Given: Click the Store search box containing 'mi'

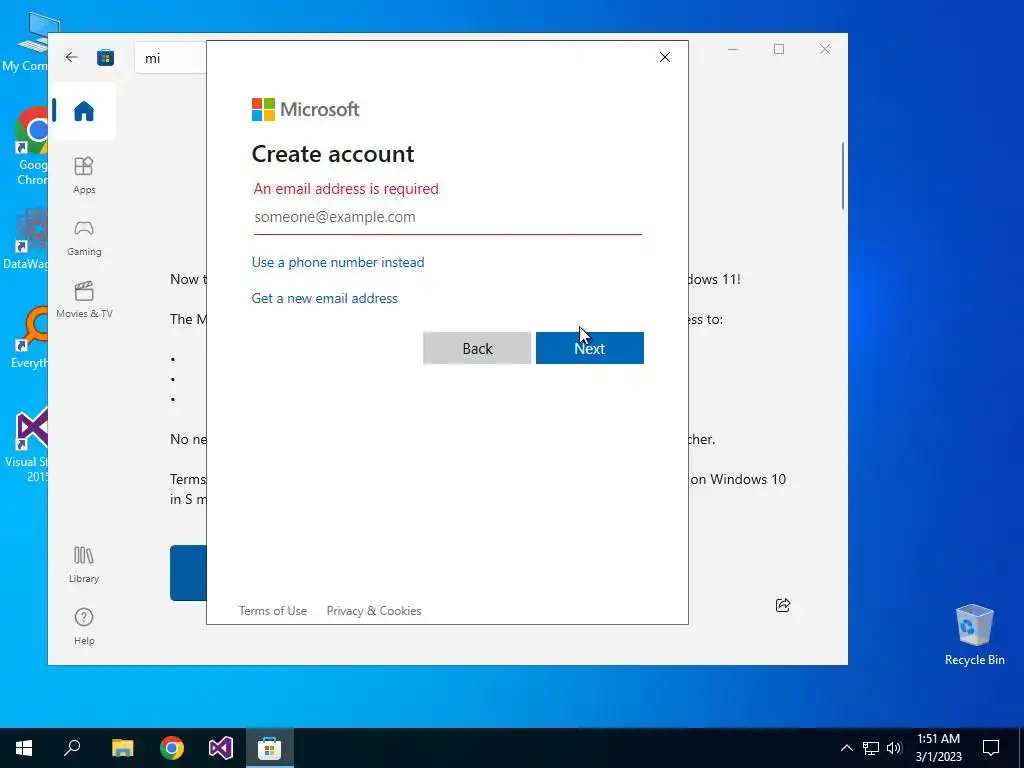Looking at the screenshot, I should point(171,58).
